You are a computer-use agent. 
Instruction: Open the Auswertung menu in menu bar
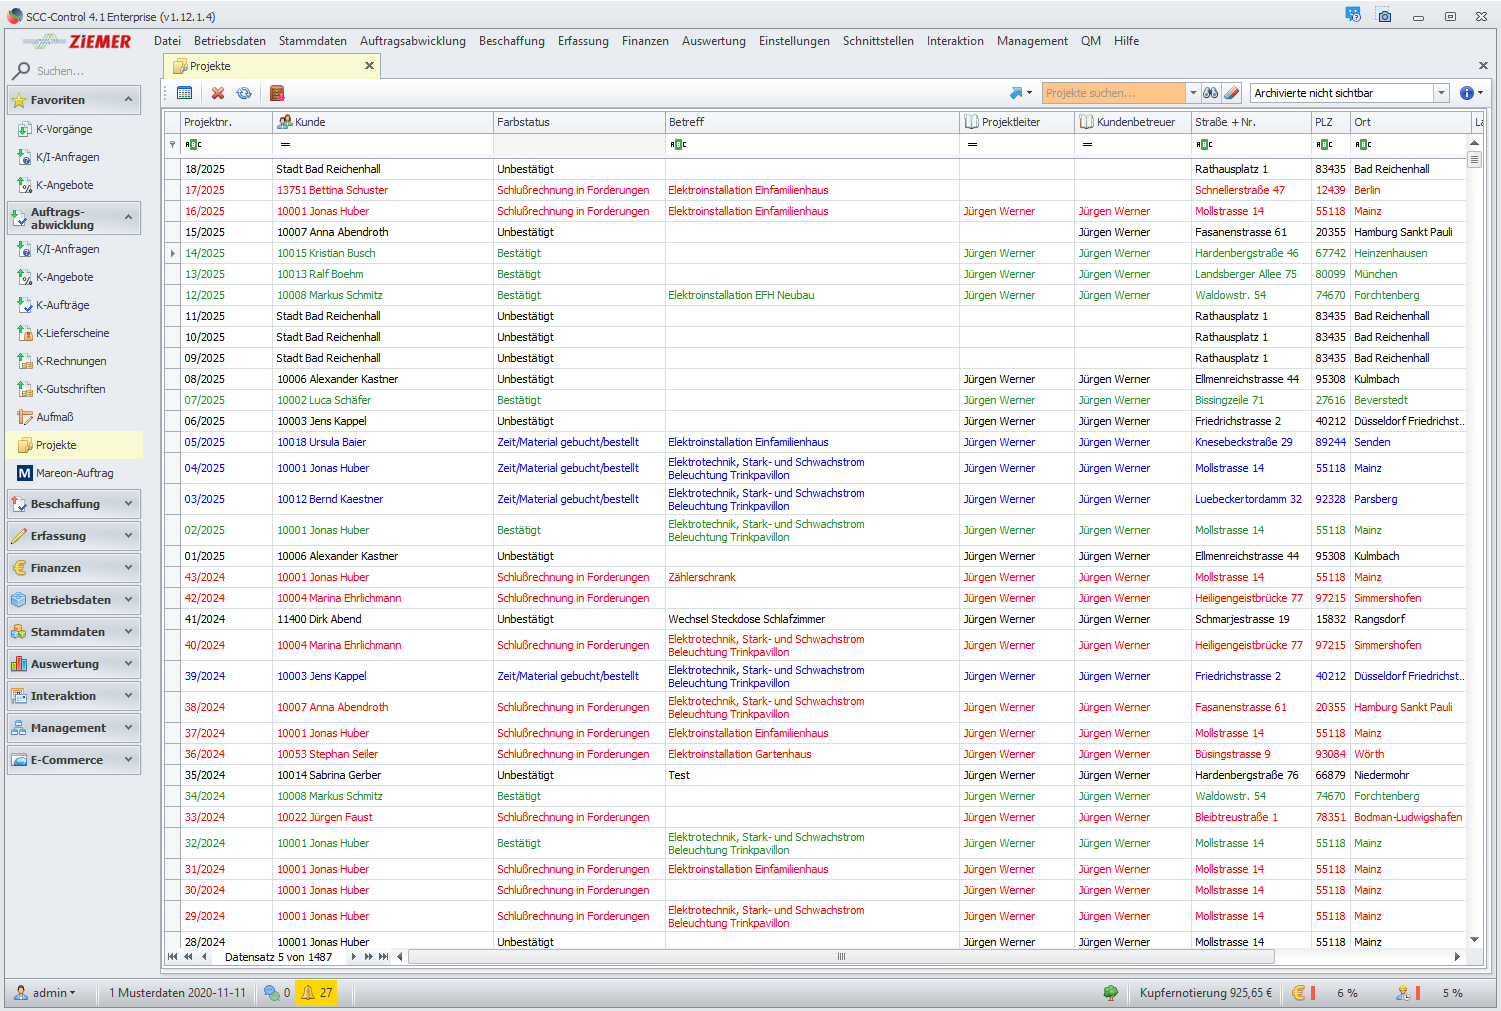(x=713, y=41)
